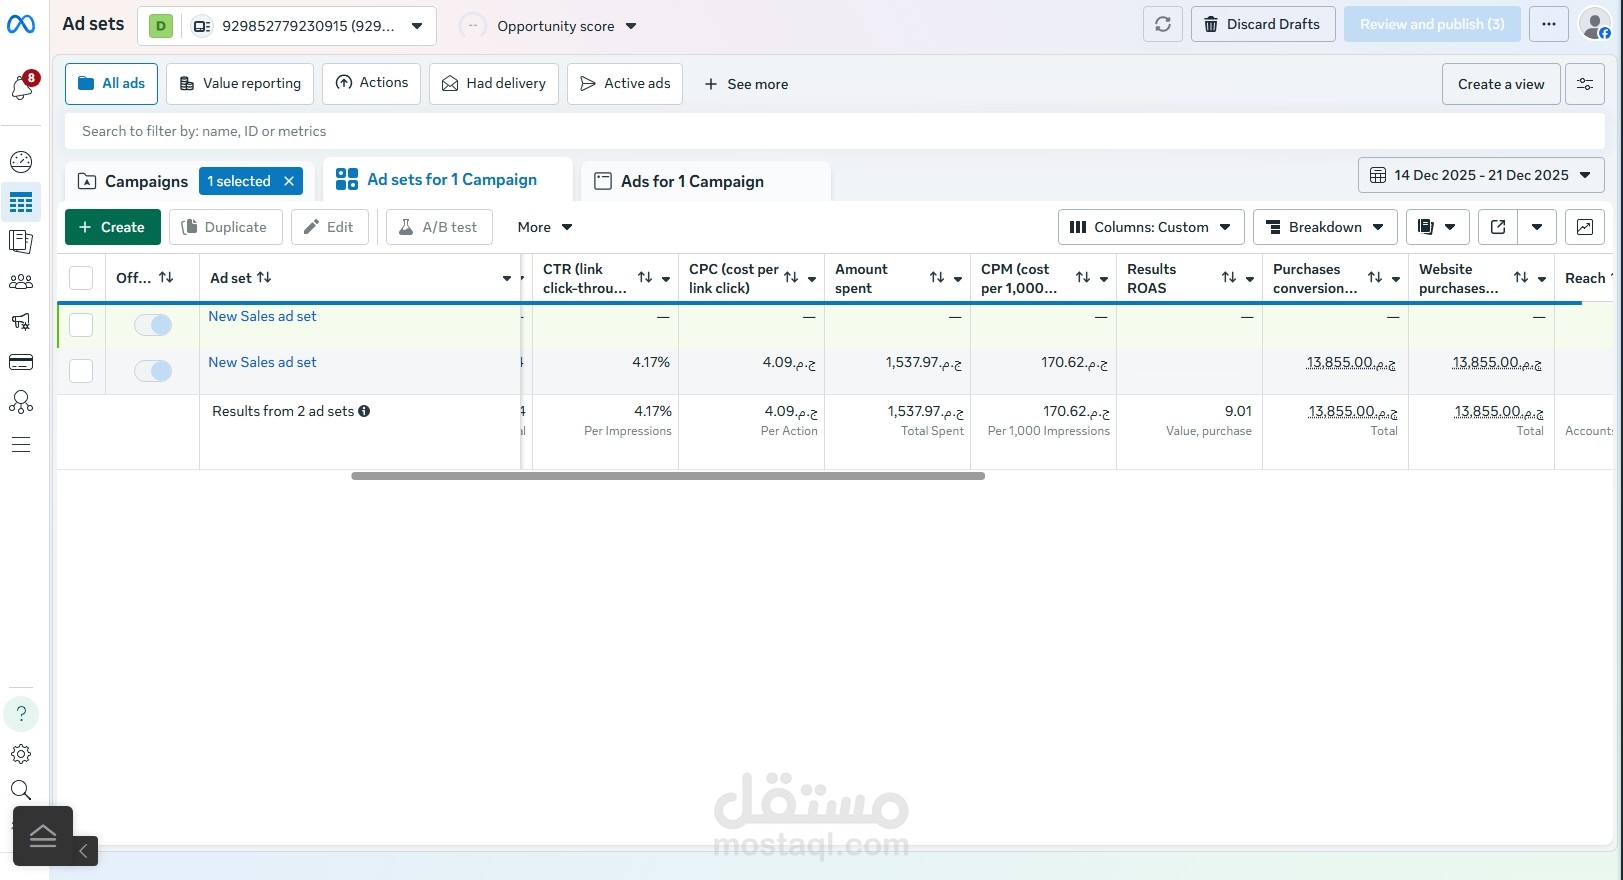The height and width of the screenshot is (880, 1623).
Task: Open All tools hamburger menu
Action: pos(21,445)
